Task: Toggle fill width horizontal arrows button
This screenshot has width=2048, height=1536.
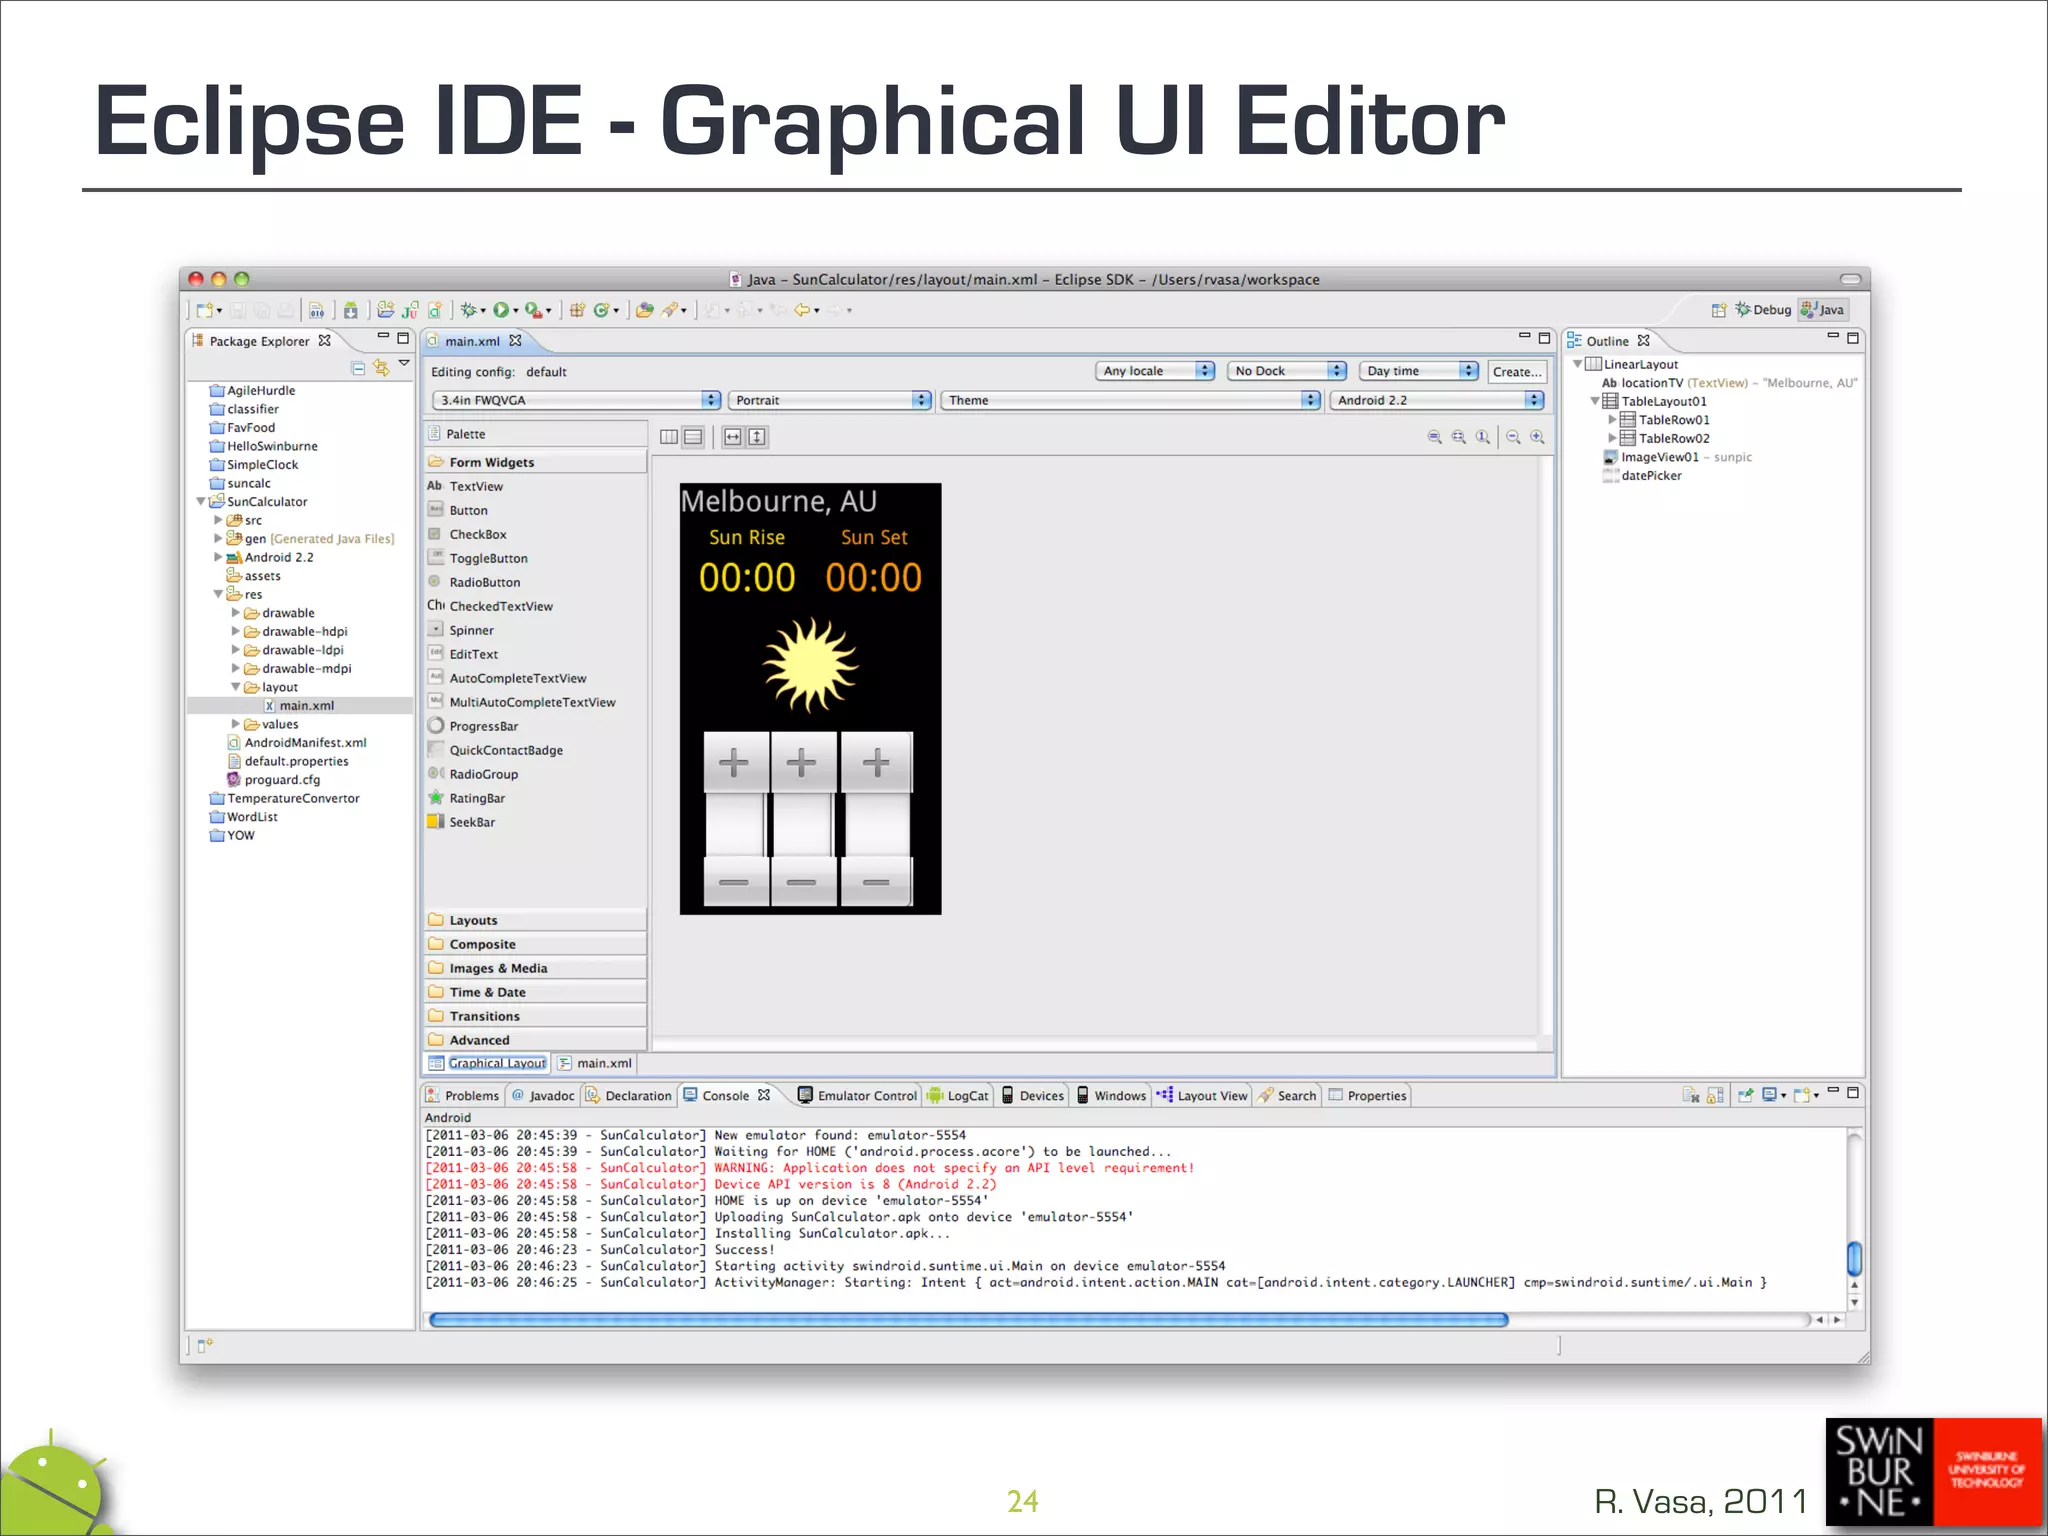Action: [733, 437]
